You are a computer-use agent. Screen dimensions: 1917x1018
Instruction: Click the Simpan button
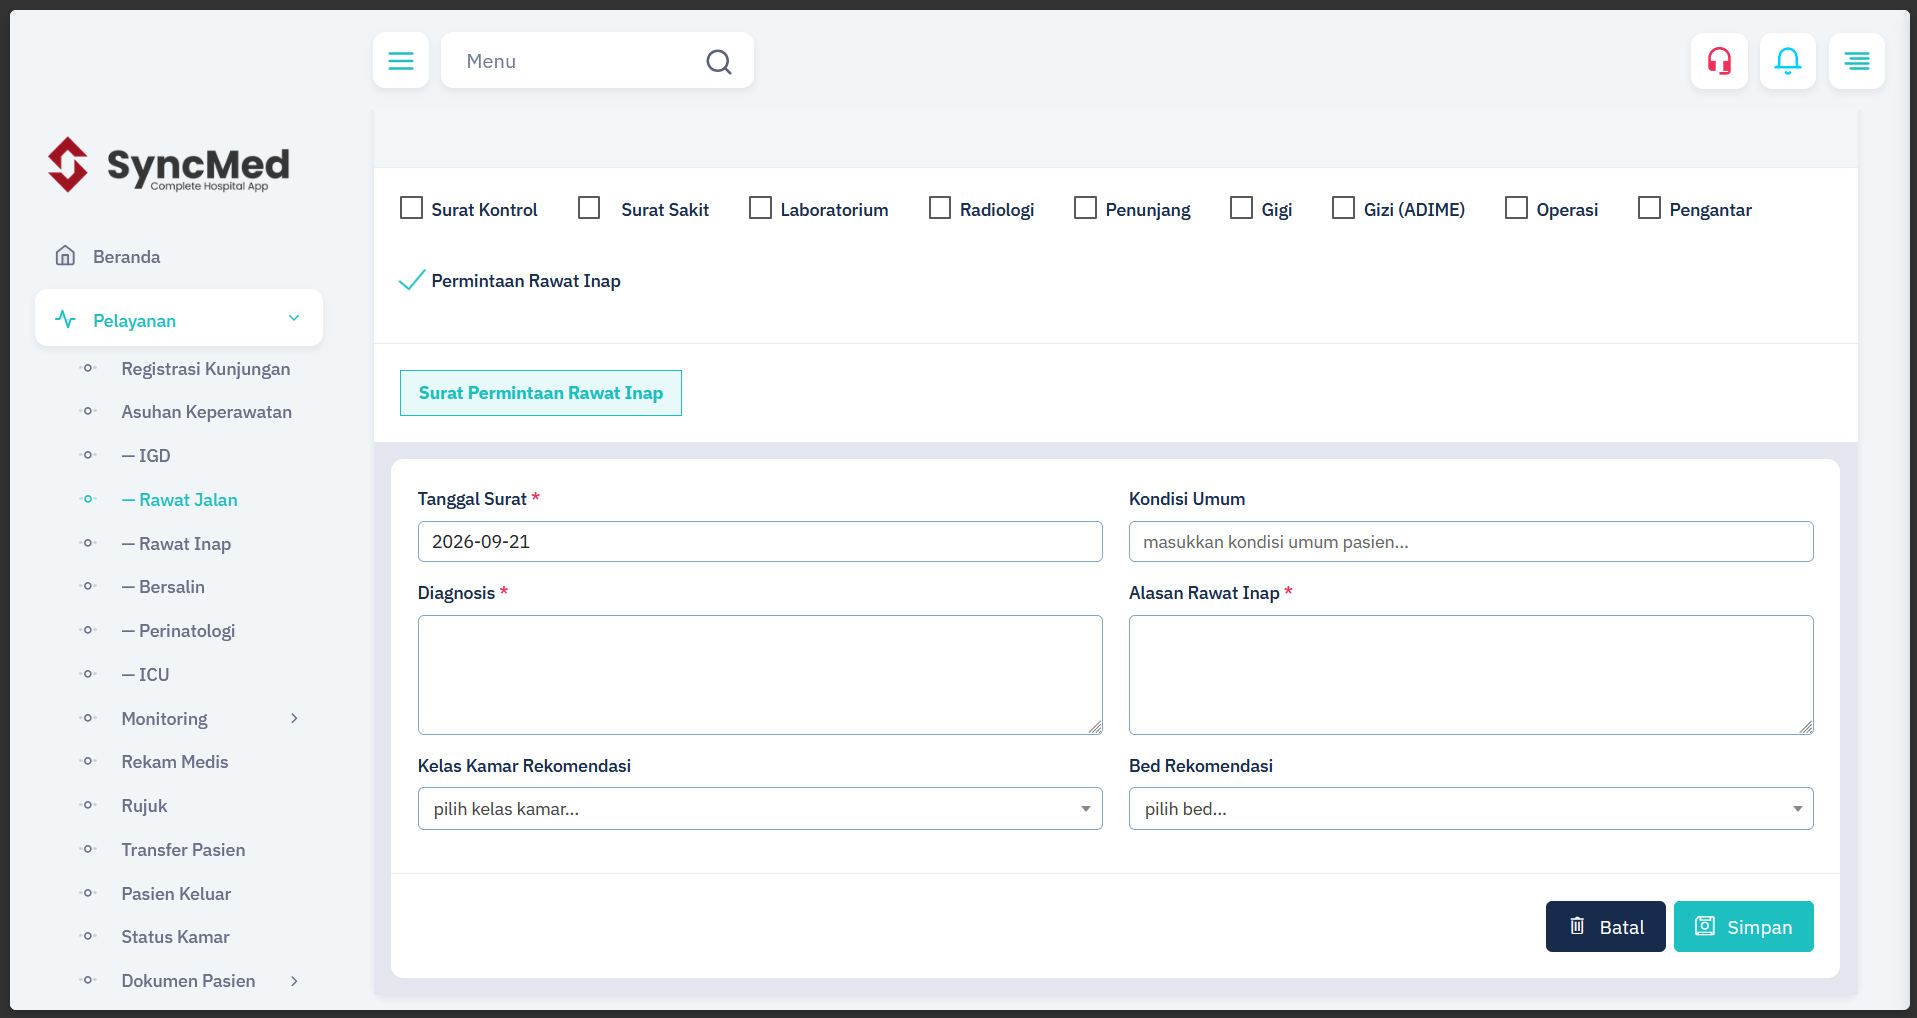pyautogui.click(x=1744, y=926)
